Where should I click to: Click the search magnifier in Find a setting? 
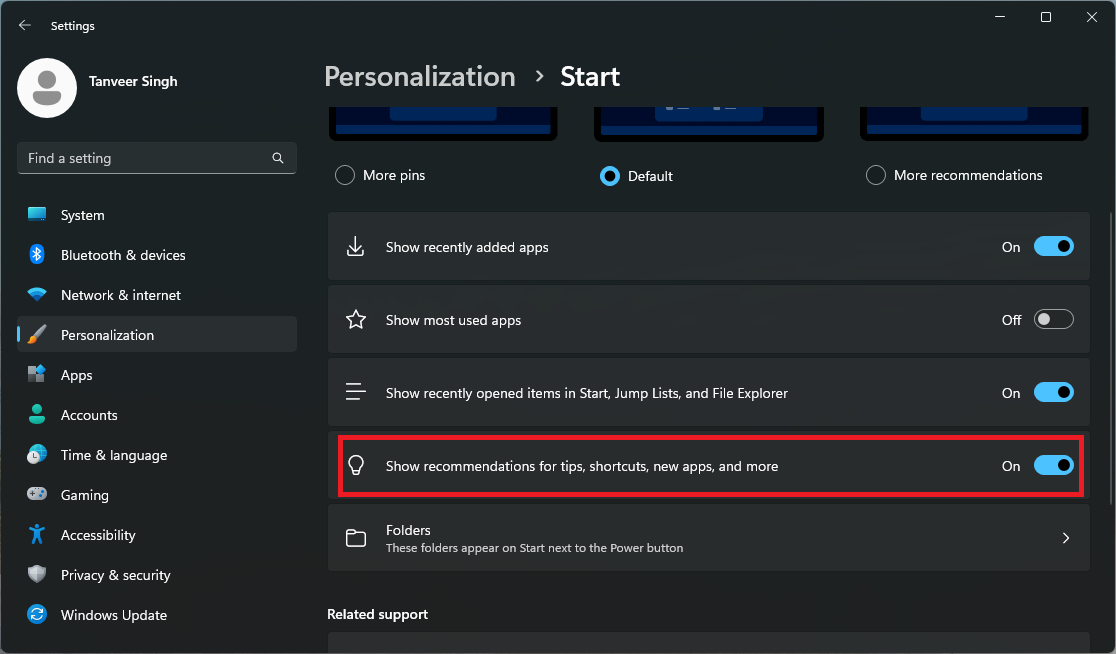click(277, 158)
